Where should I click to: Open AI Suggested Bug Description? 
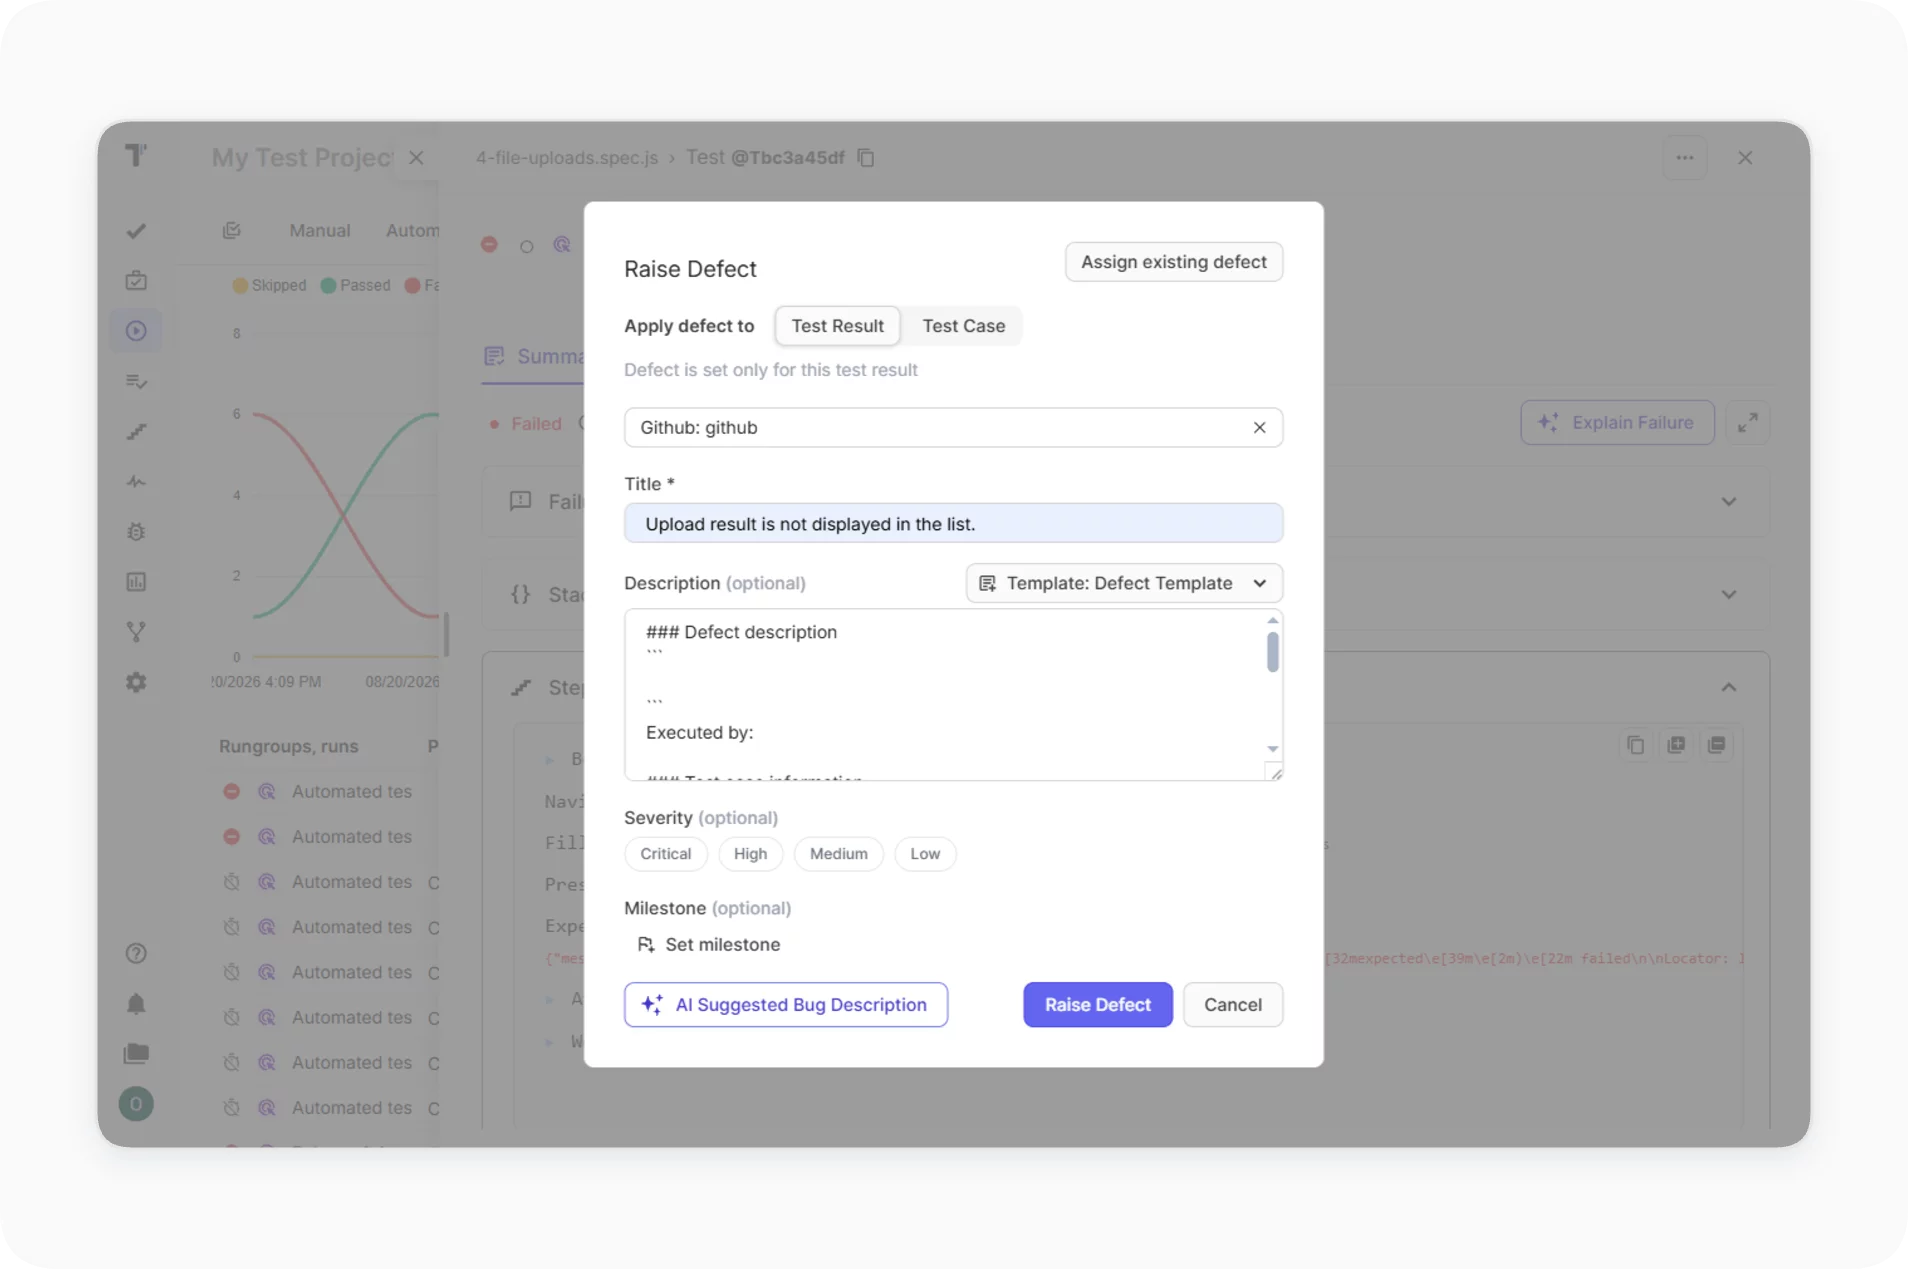coord(785,1004)
